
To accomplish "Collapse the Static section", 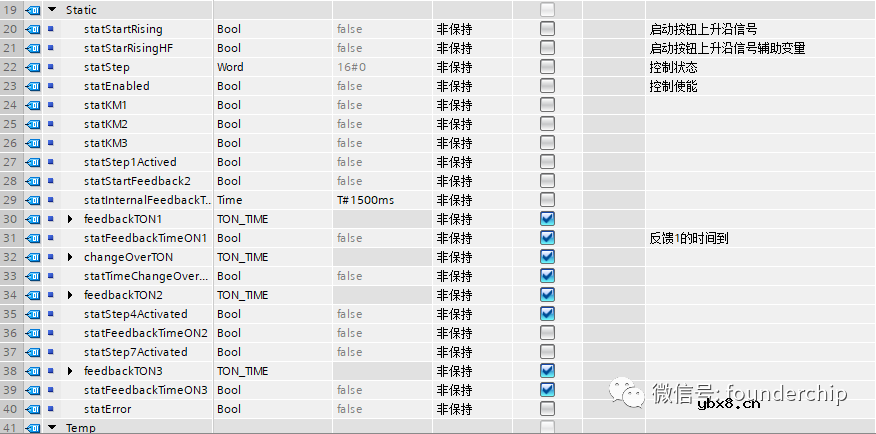I will point(51,10).
